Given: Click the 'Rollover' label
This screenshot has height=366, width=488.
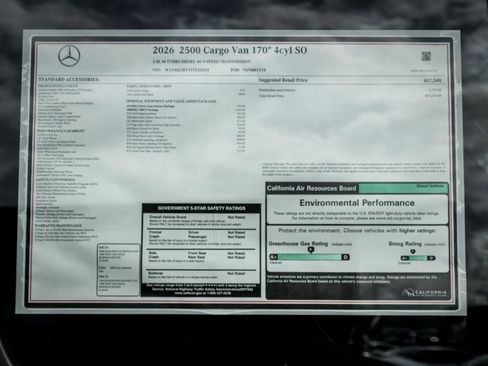Looking at the screenshot, I should point(156,273).
